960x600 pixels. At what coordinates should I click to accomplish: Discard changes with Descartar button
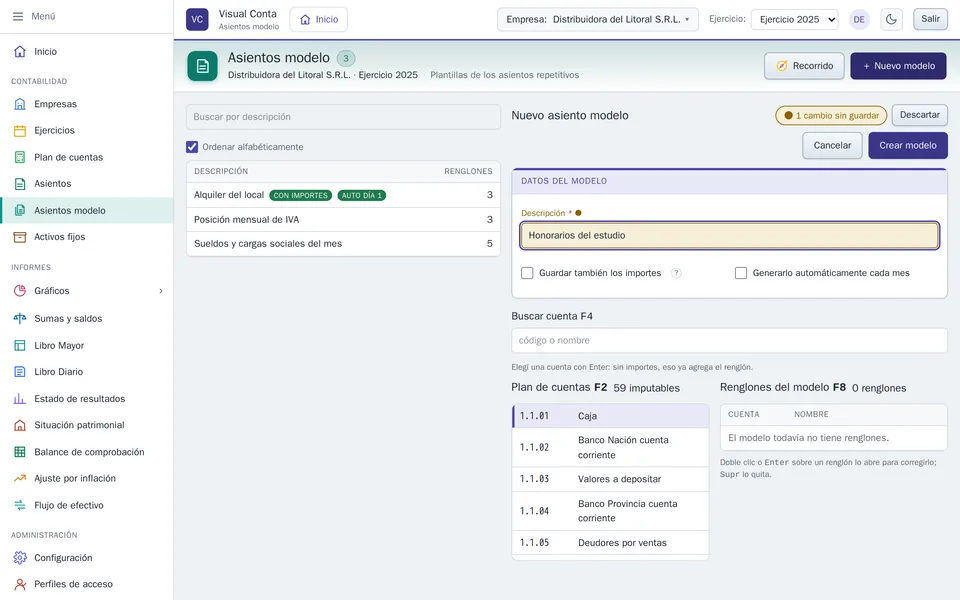[920, 115]
